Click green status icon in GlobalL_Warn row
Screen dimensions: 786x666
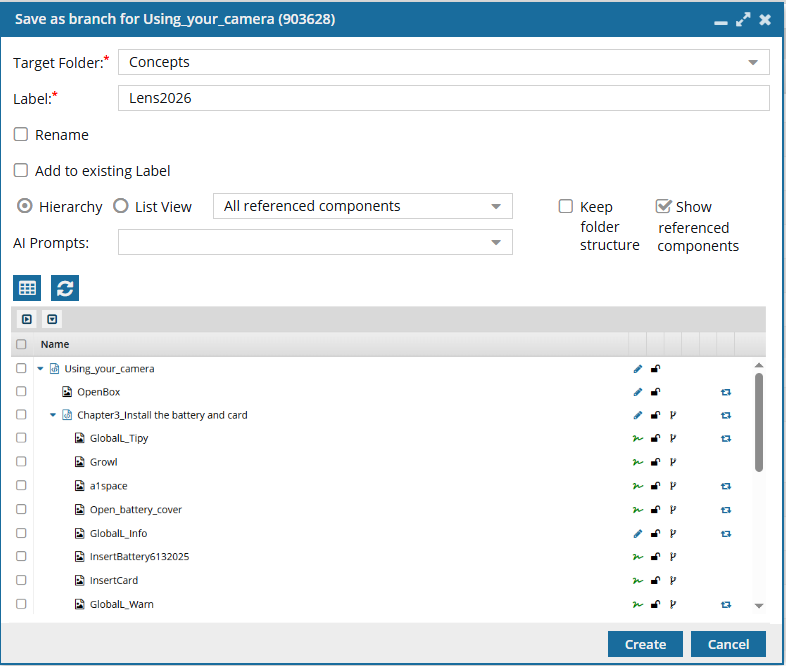pos(638,604)
